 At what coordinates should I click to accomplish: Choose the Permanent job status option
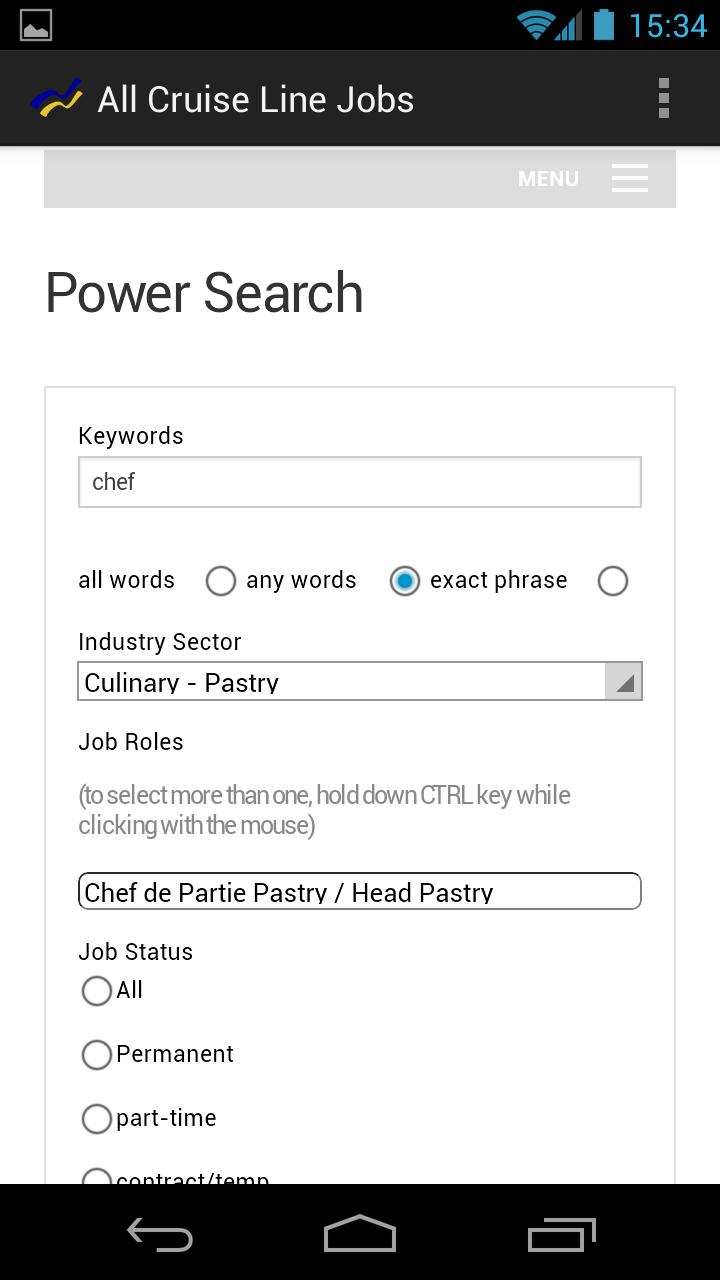tap(96, 1055)
